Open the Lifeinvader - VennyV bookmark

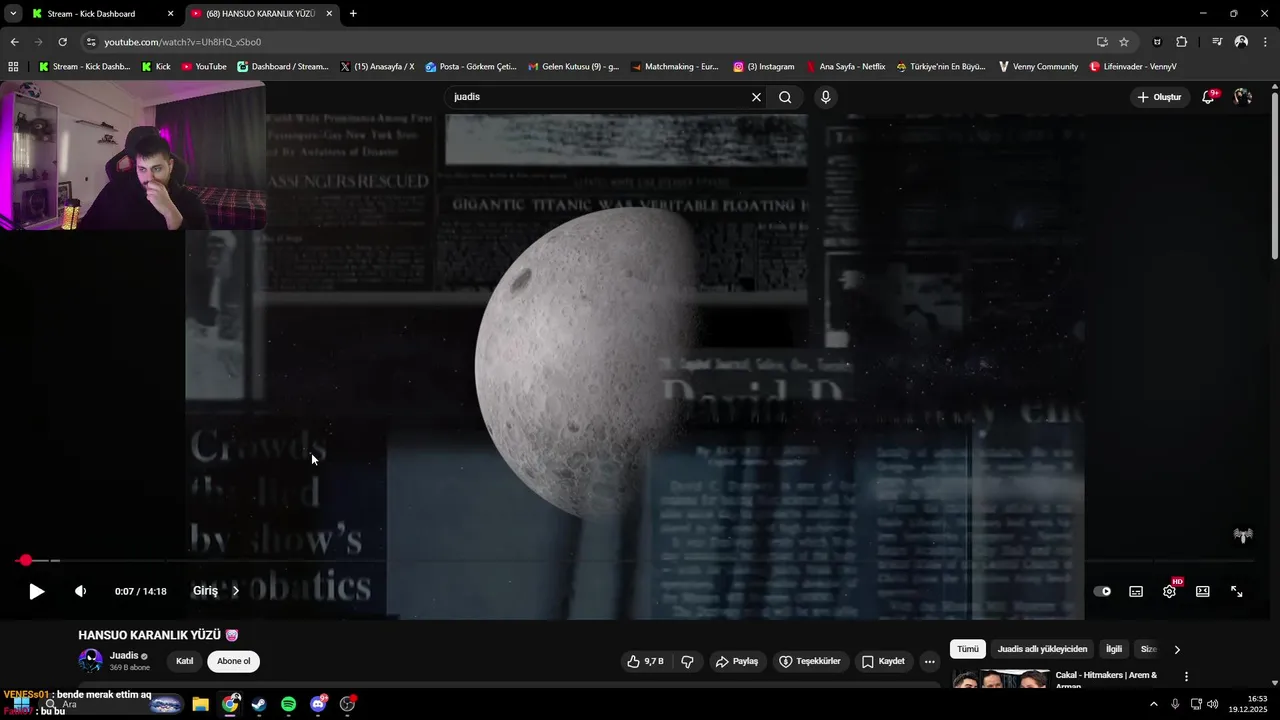(x=1132, y=67)
